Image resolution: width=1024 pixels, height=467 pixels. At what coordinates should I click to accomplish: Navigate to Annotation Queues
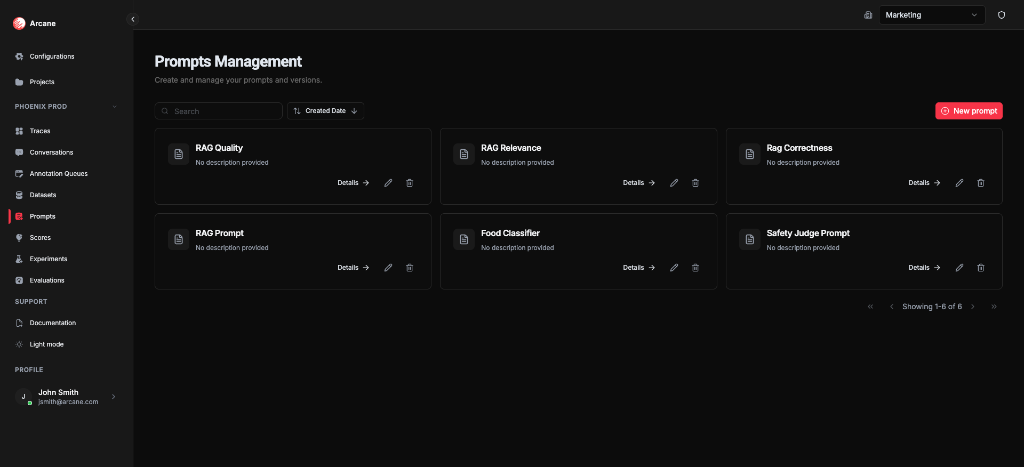pos(58,174)
